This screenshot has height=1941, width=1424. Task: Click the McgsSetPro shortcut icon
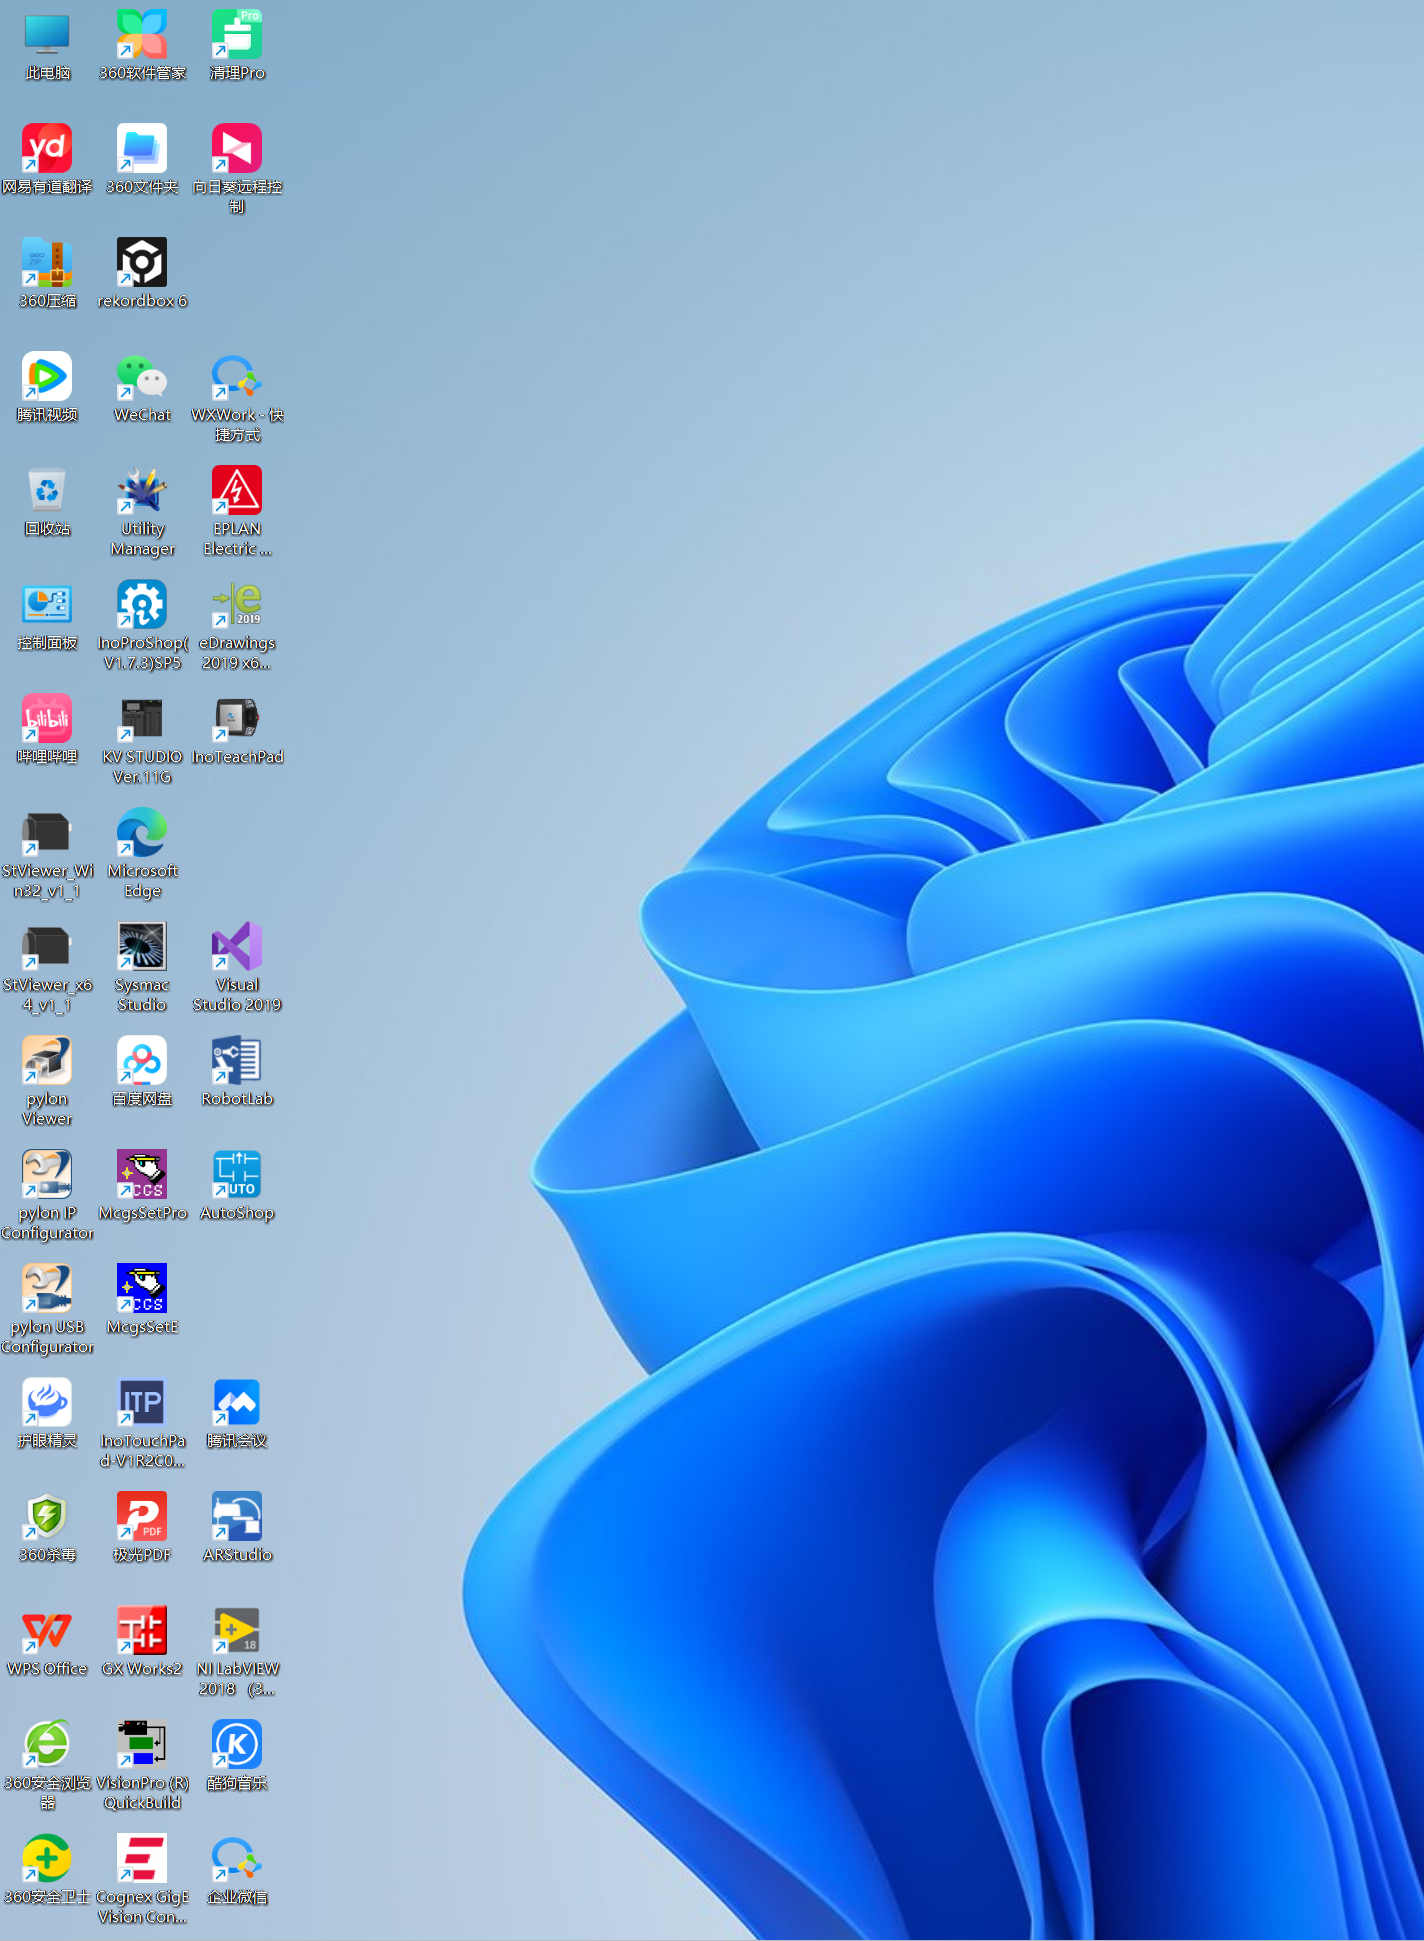click(142, 1176)
